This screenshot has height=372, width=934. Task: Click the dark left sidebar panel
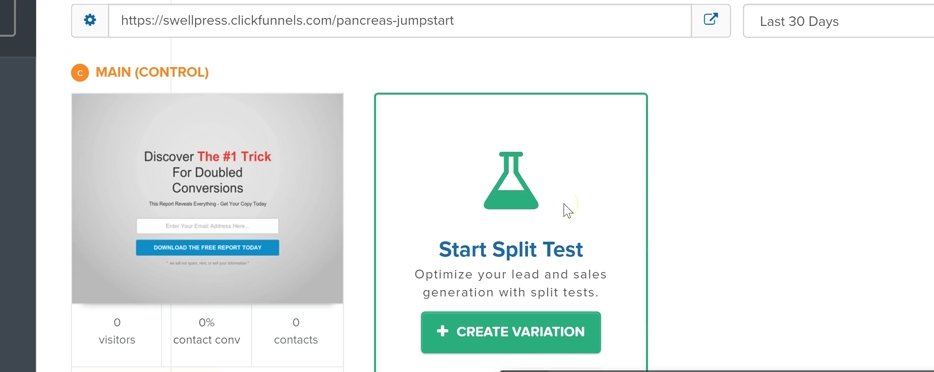coord(18,214)
